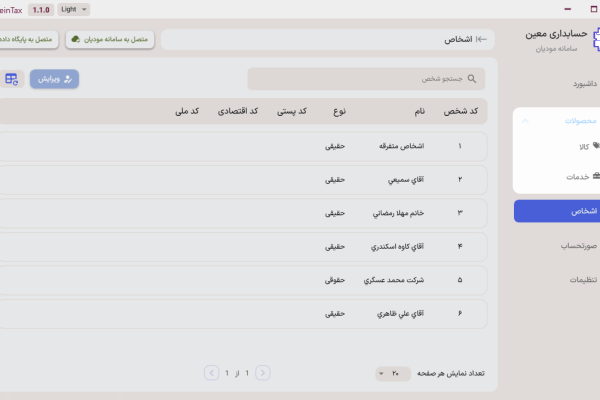The height and width of the screenshot is (400, 600).
Task: Open تنظیمات in the sidebar
Action: coord(583,280)
